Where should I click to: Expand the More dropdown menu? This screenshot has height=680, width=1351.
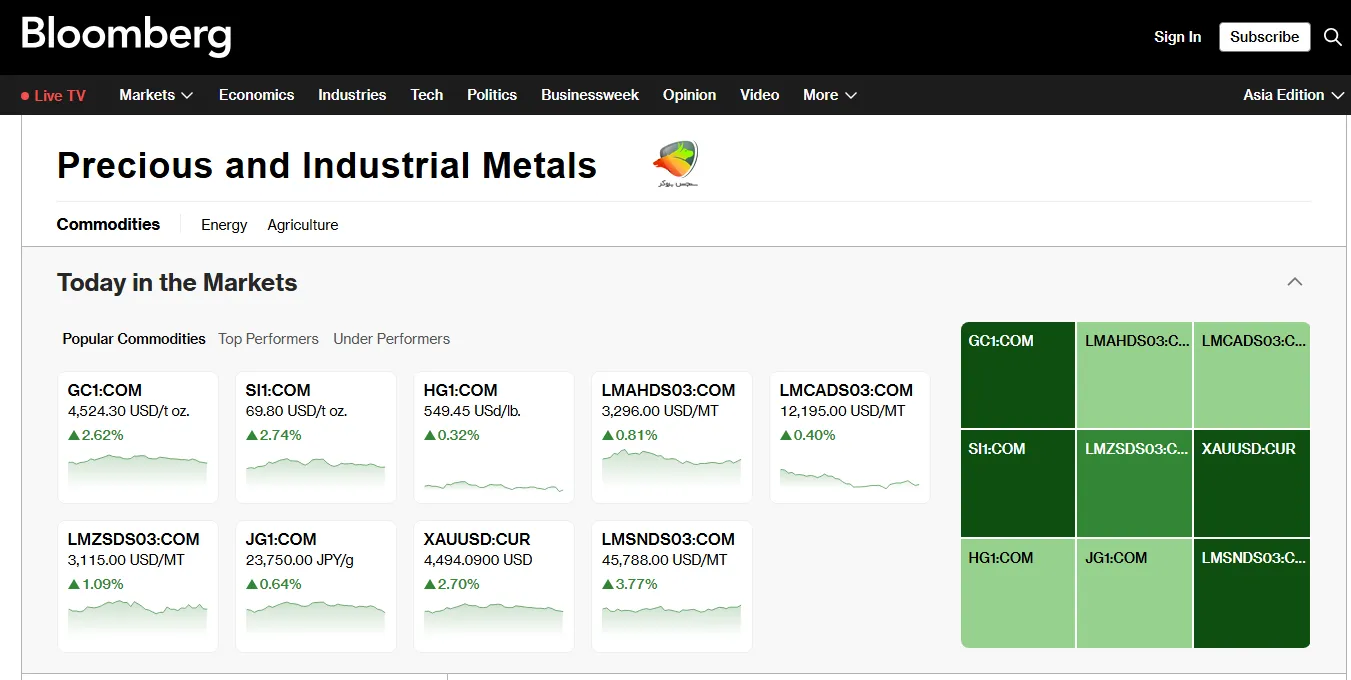point(830,95)
